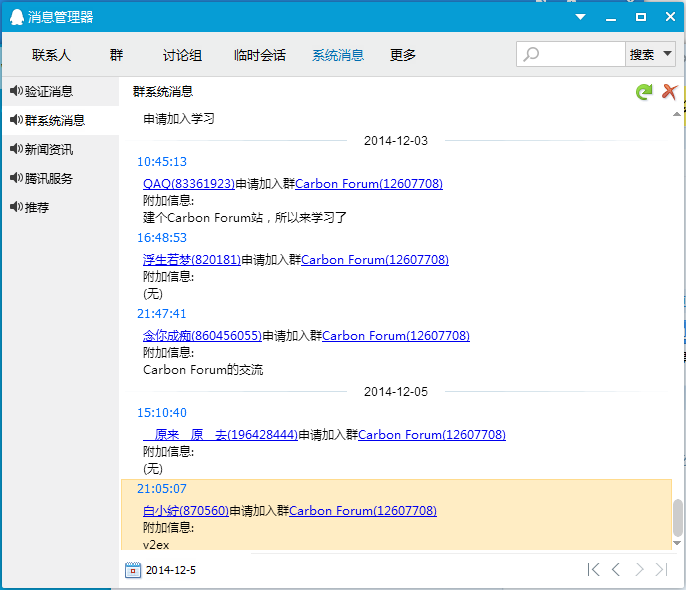Click the 10:45:13 timestamp
The width and height of the screenshot is (686, 590).
[162, 162]
